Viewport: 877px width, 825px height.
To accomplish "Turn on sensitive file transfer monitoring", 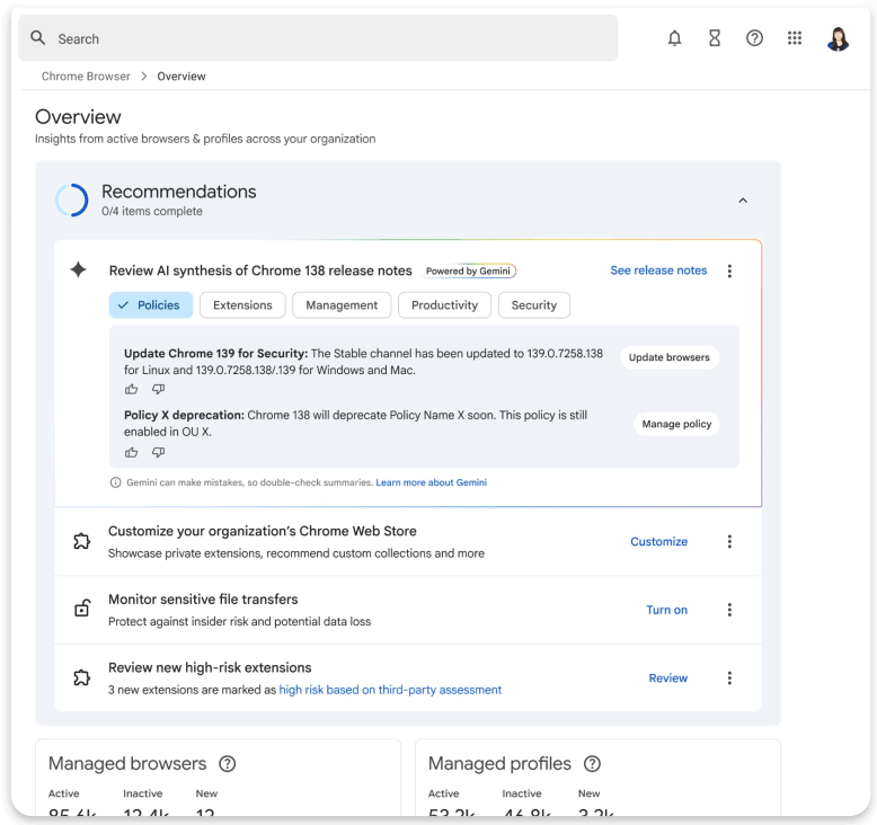I will [x=667, y=610].
